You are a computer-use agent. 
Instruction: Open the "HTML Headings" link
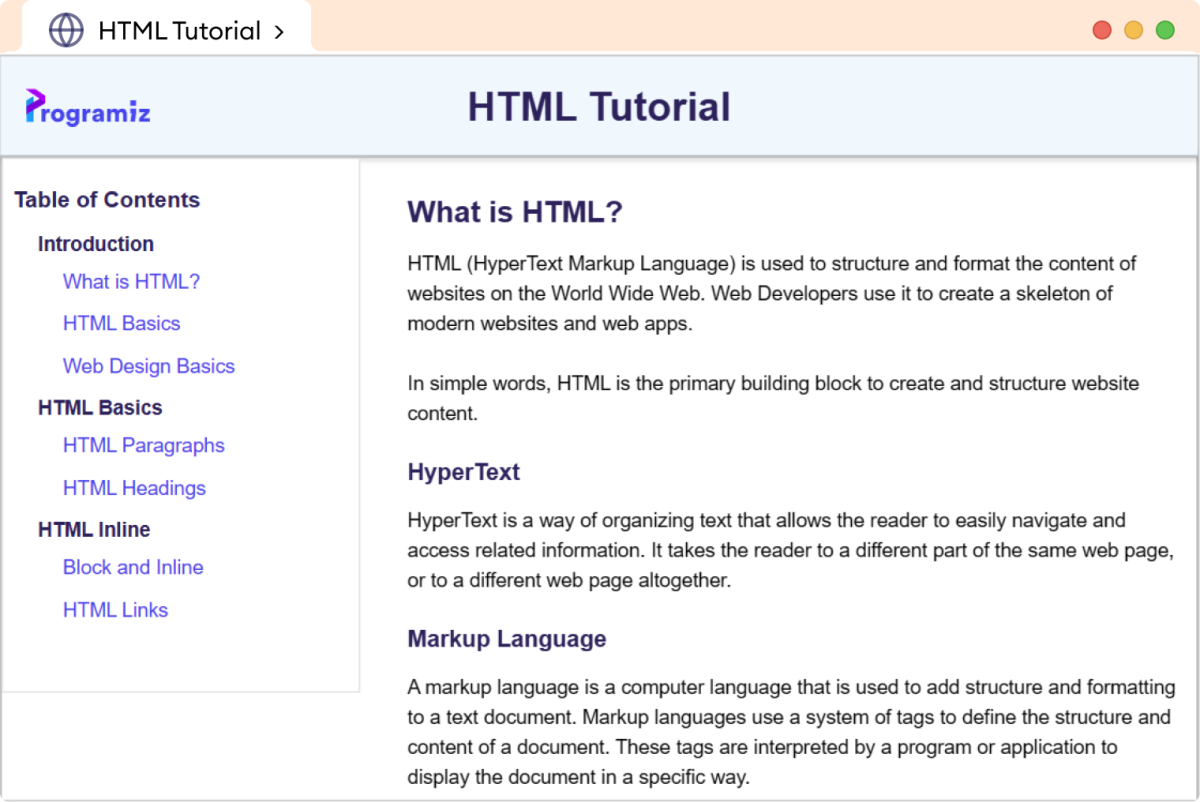coord(134,488)
